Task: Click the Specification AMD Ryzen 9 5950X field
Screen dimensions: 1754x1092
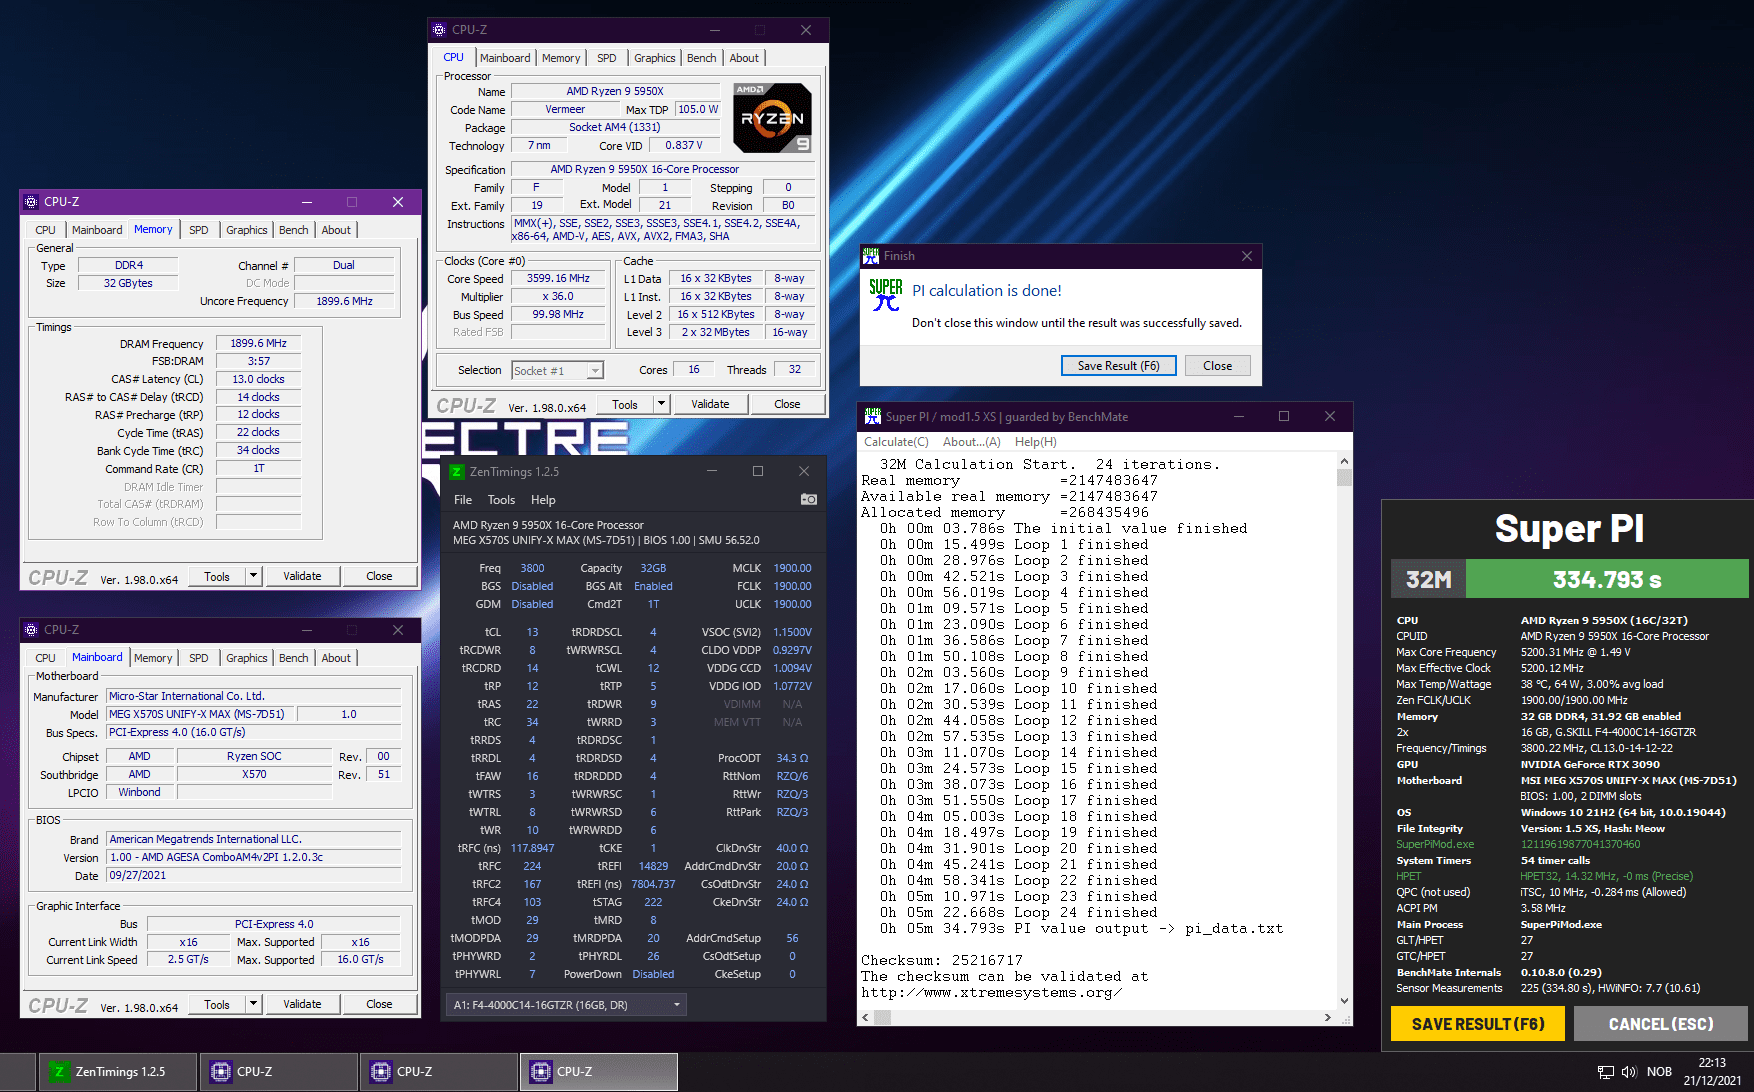Action: point(663,169)
